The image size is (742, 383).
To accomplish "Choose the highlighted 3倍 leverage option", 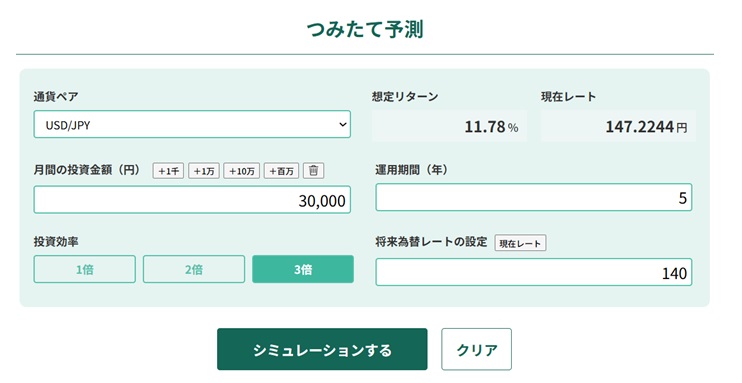I will click(303, 269).
